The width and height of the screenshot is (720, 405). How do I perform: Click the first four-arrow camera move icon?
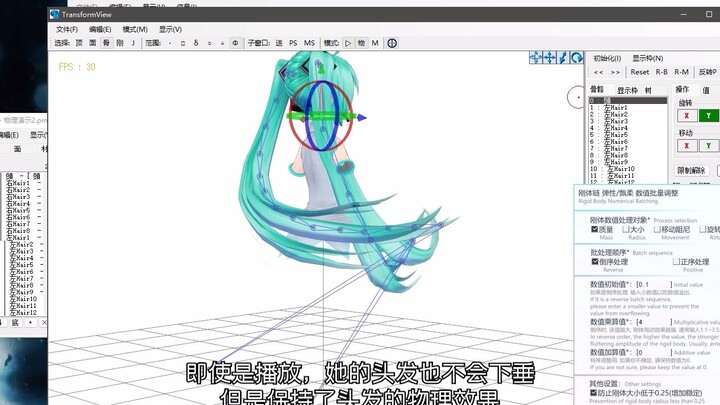point(536,57)
